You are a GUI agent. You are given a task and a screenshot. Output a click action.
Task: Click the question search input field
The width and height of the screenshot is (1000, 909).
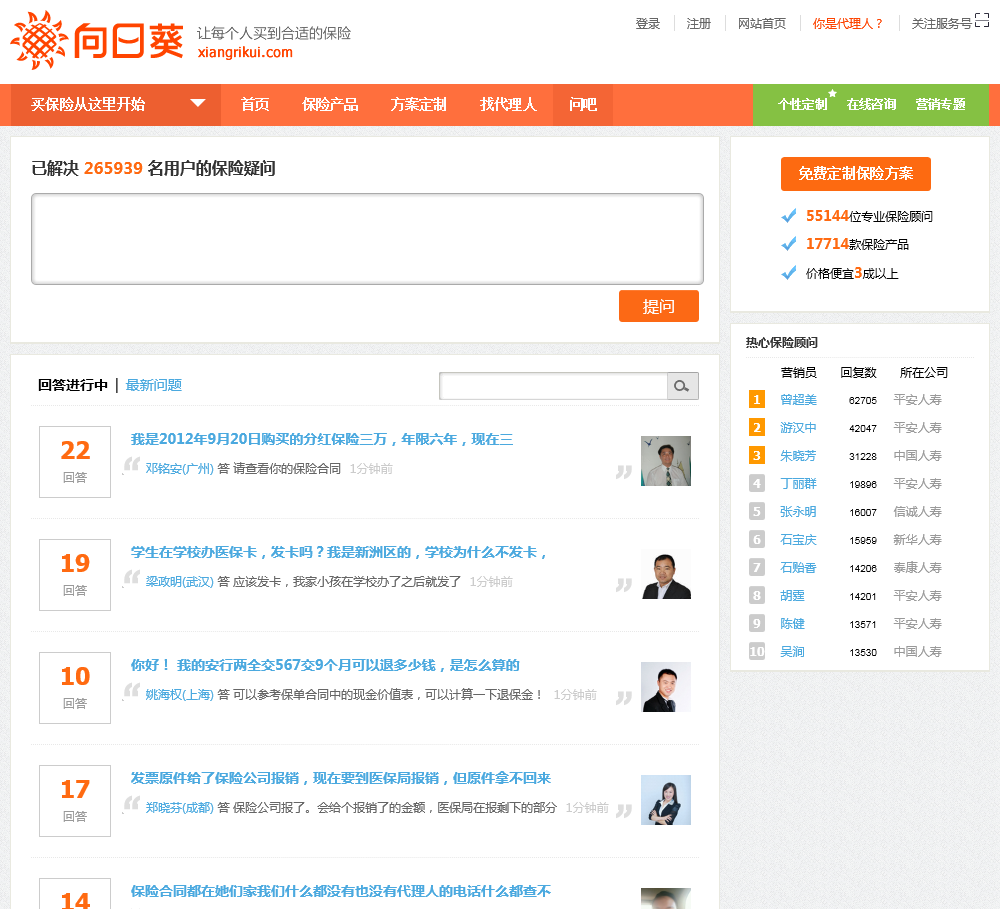[553, 386]
